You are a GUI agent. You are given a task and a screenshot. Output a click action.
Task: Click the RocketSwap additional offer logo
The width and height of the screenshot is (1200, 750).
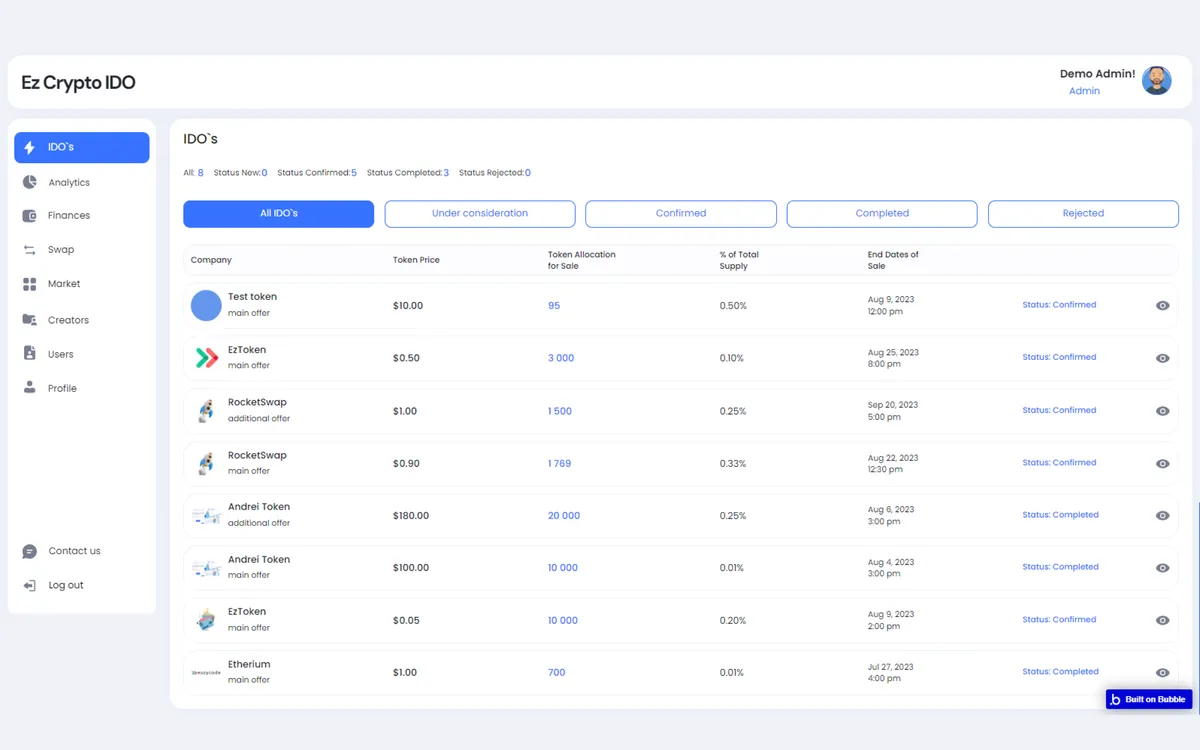point(206,410)
